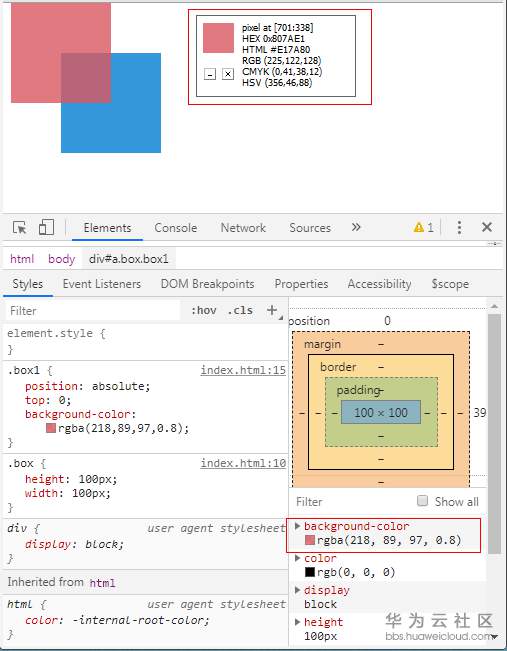This screenshot has width=507, height=651.
Task: Open the .box1 rgba color swatch
Action: coord(51,428)
